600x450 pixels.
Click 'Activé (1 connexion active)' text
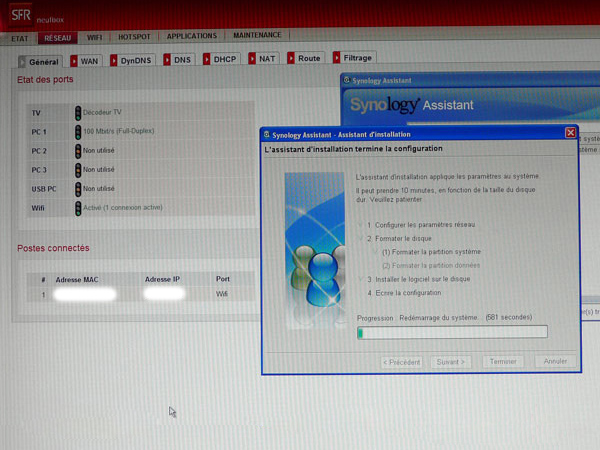[x=123, y=207]
